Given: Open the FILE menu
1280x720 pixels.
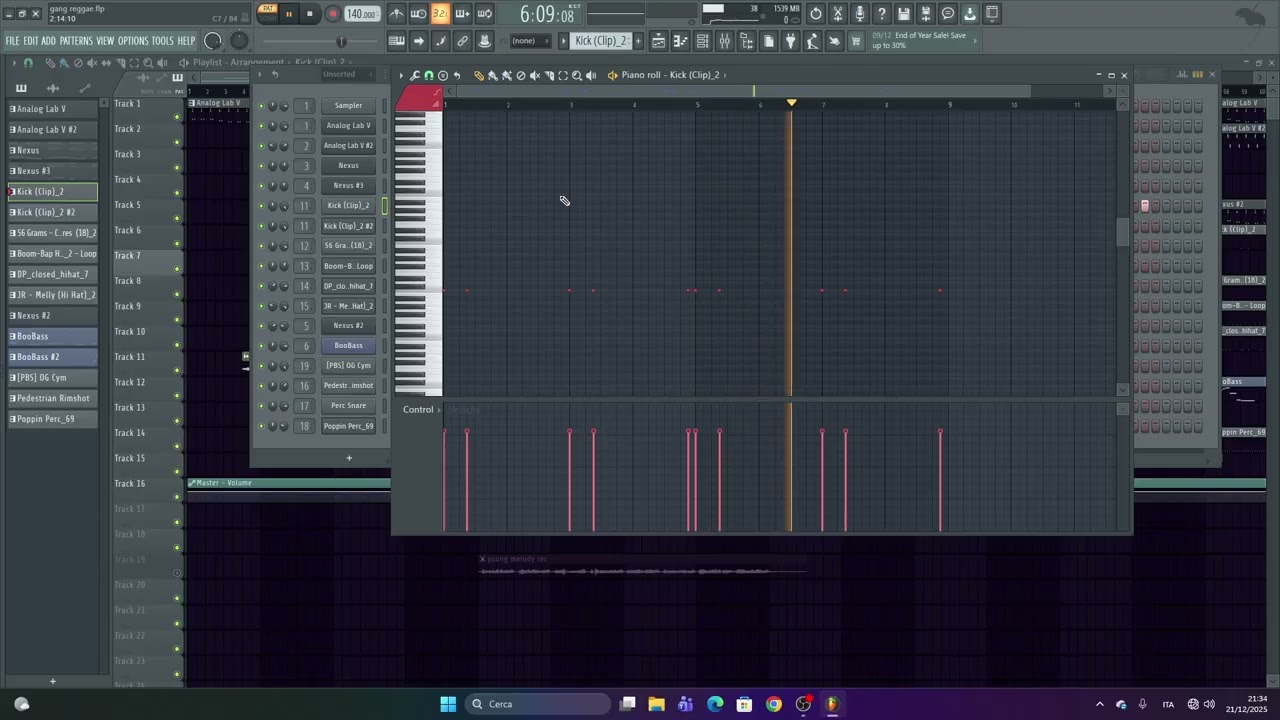Looking at the screenshot, I should (x=12, y=41).
